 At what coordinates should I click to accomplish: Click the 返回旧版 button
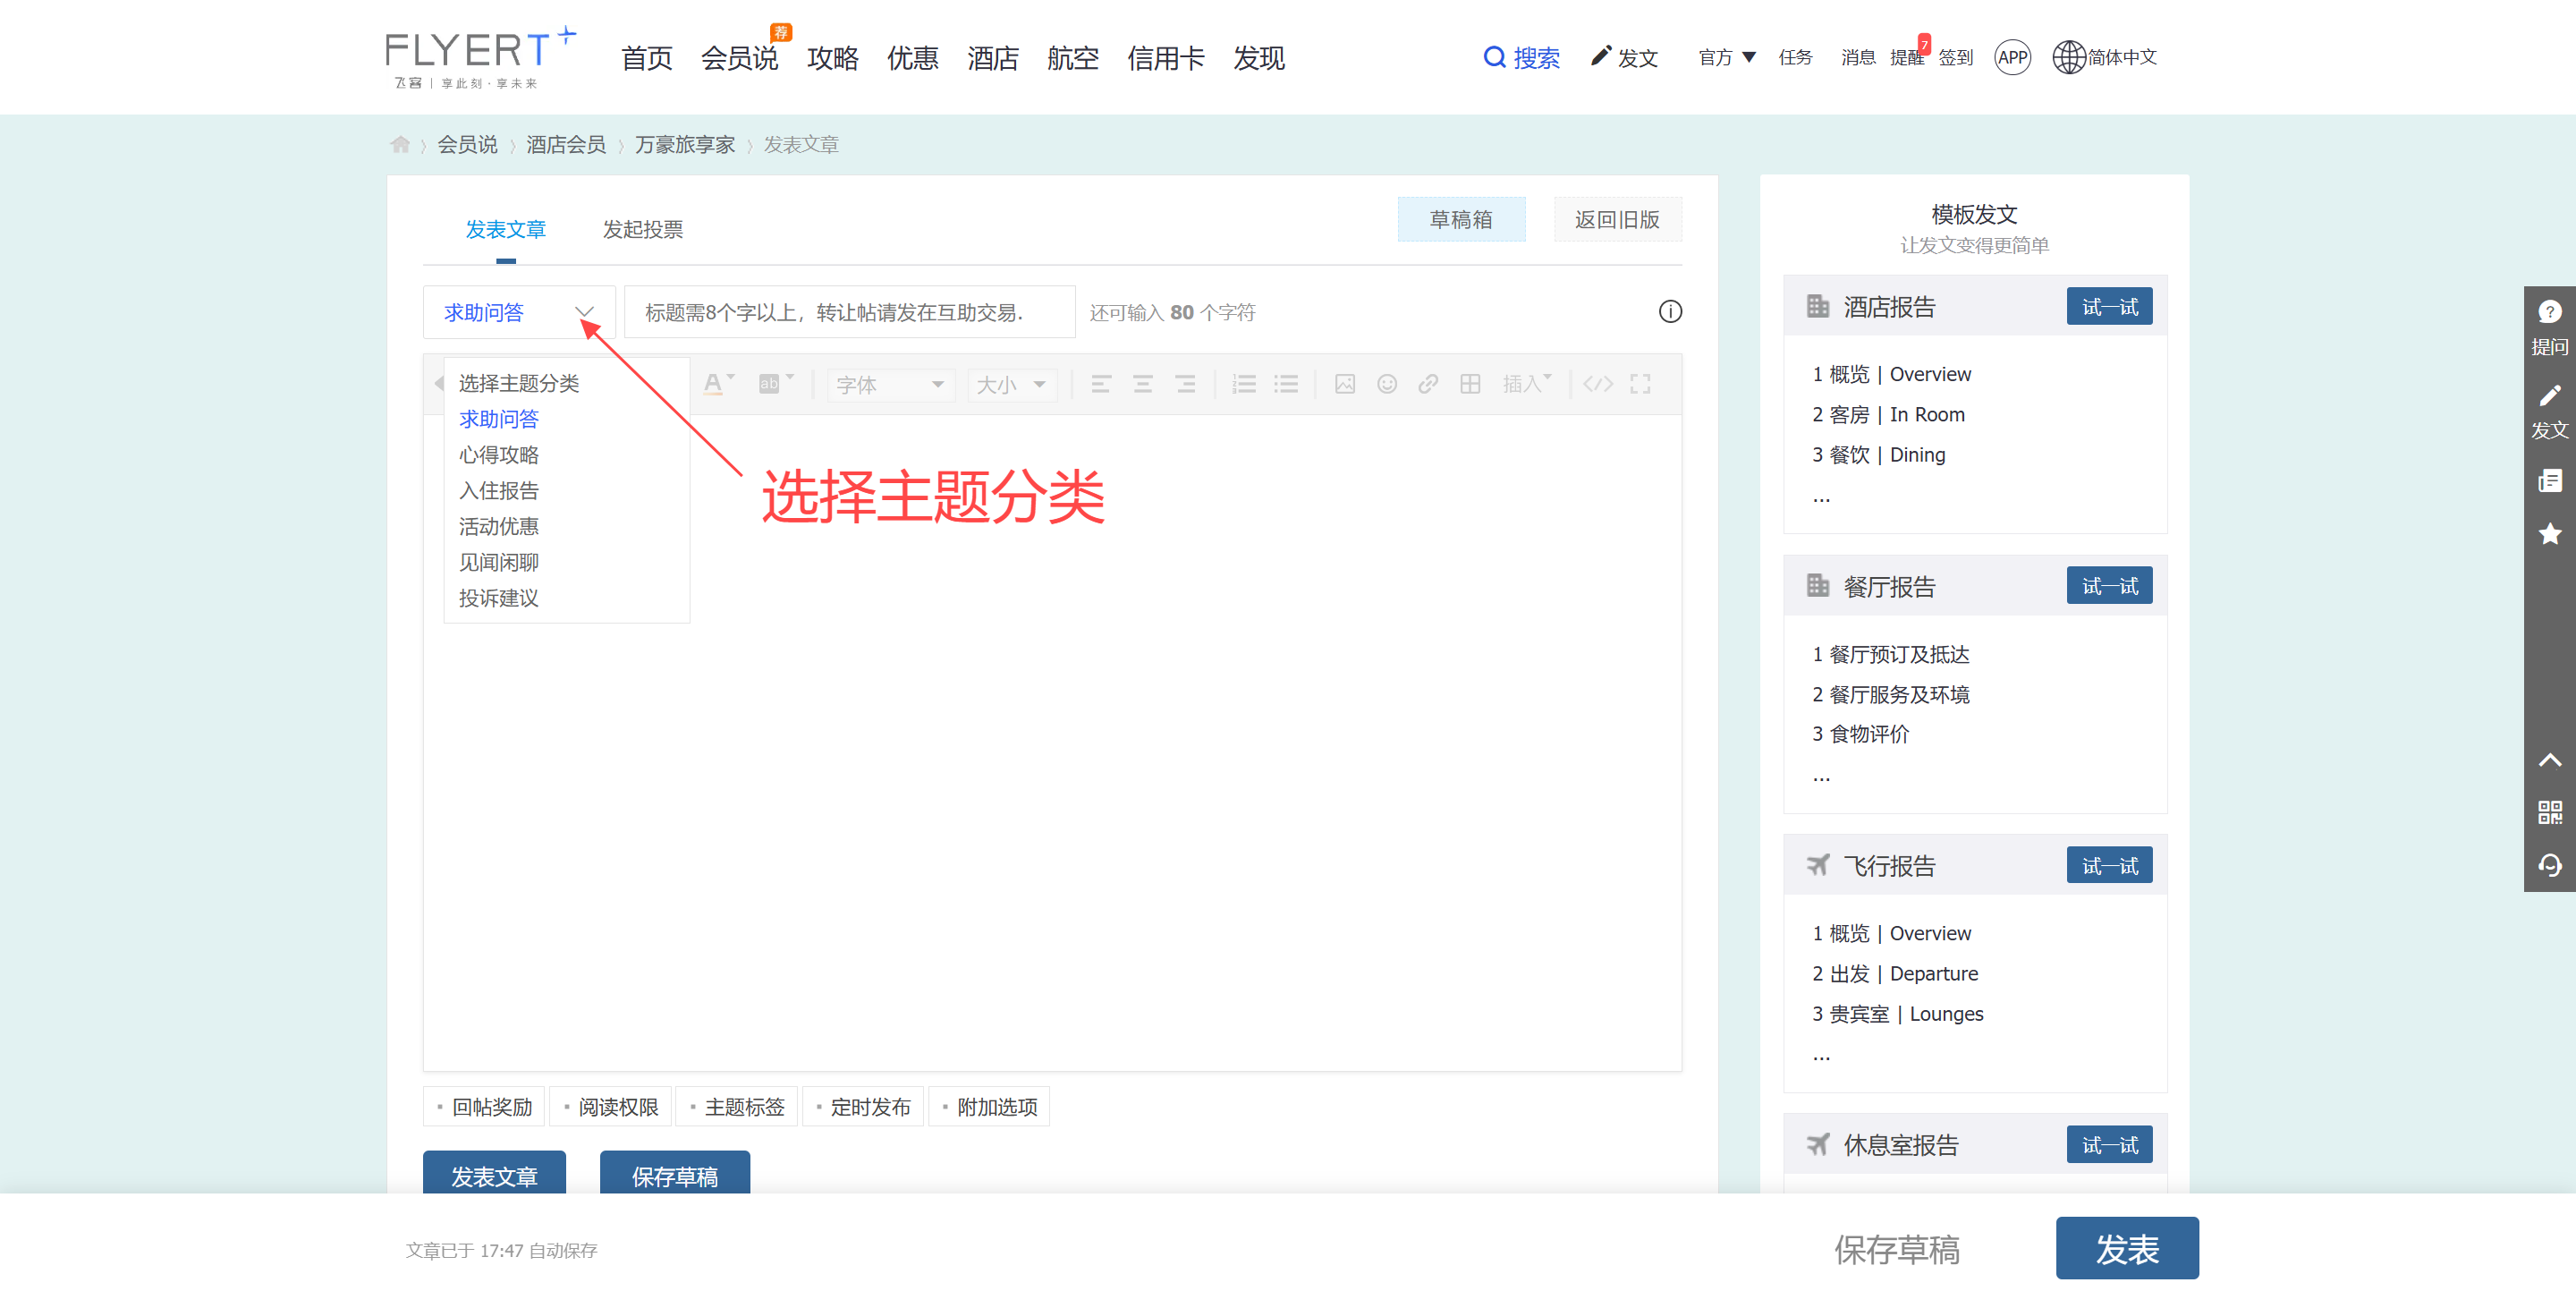pos(1617,219)
